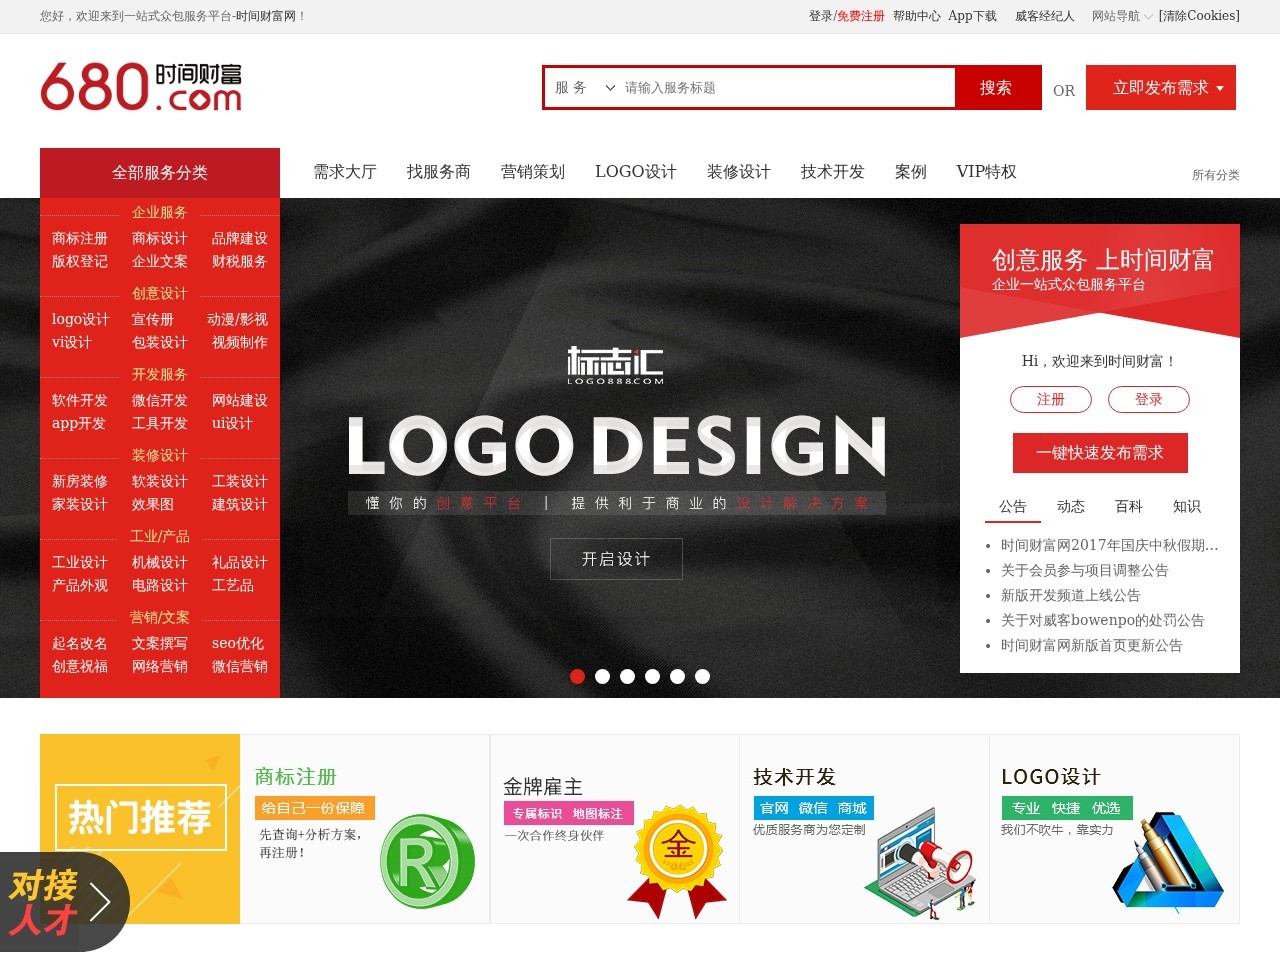Click the red 搜索 button
Screen dimensions: 1280x960
tap(996, 88)
